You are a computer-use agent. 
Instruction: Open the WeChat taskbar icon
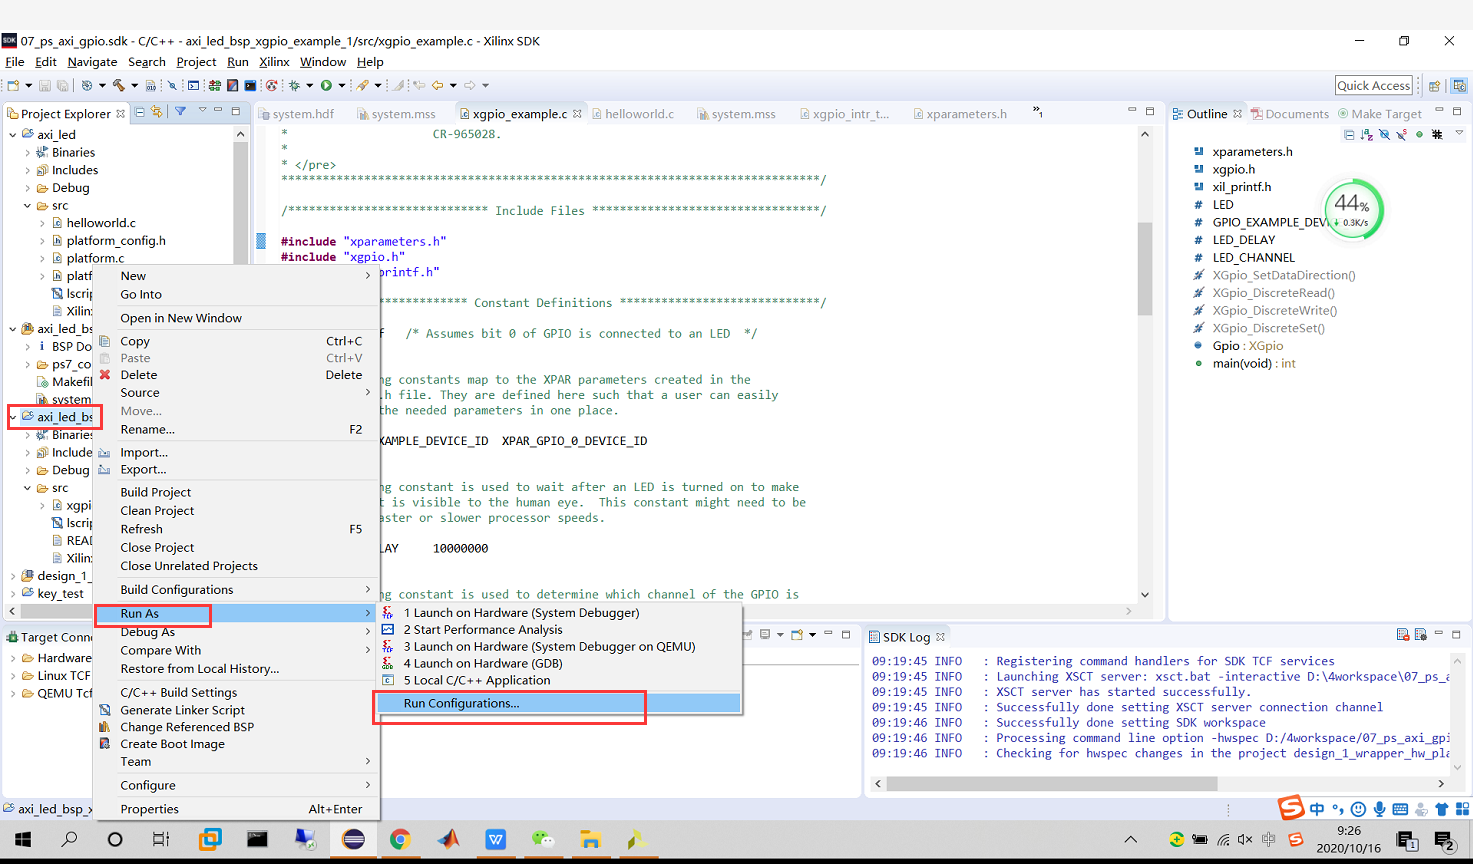pos(543,839)
